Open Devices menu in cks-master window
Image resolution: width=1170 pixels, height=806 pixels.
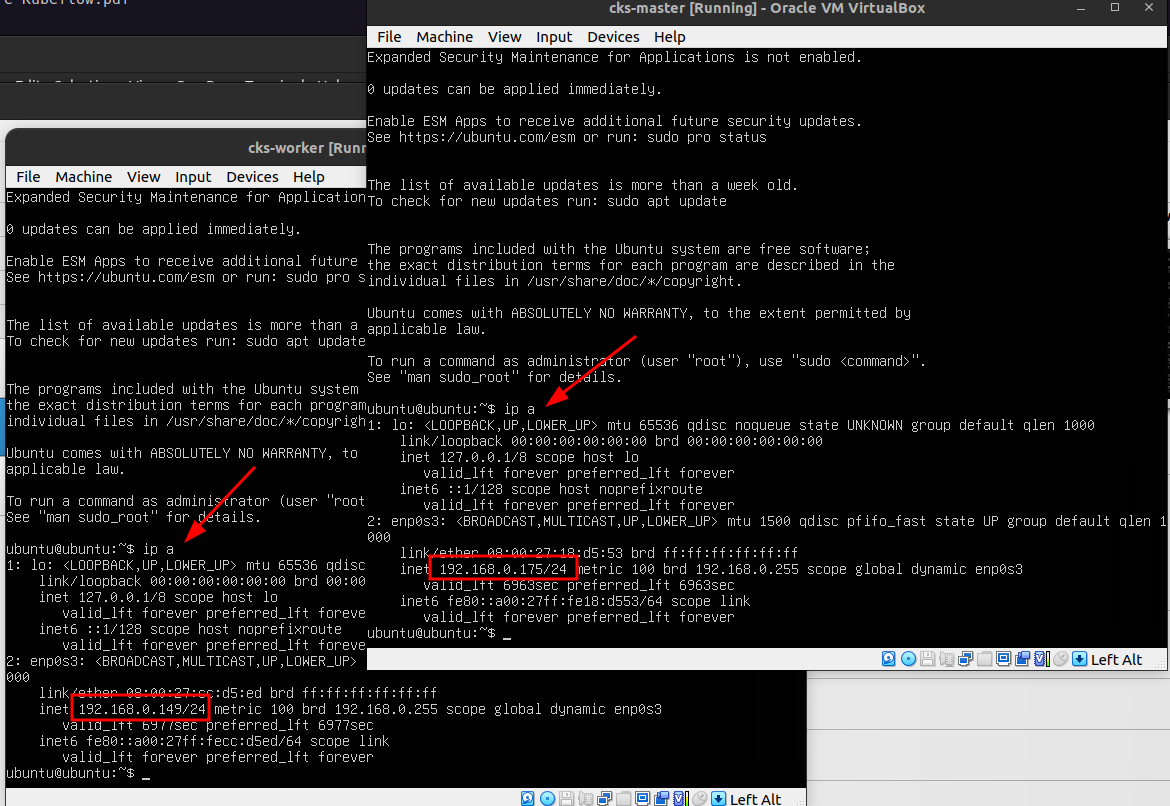click(x=613, y=37)
